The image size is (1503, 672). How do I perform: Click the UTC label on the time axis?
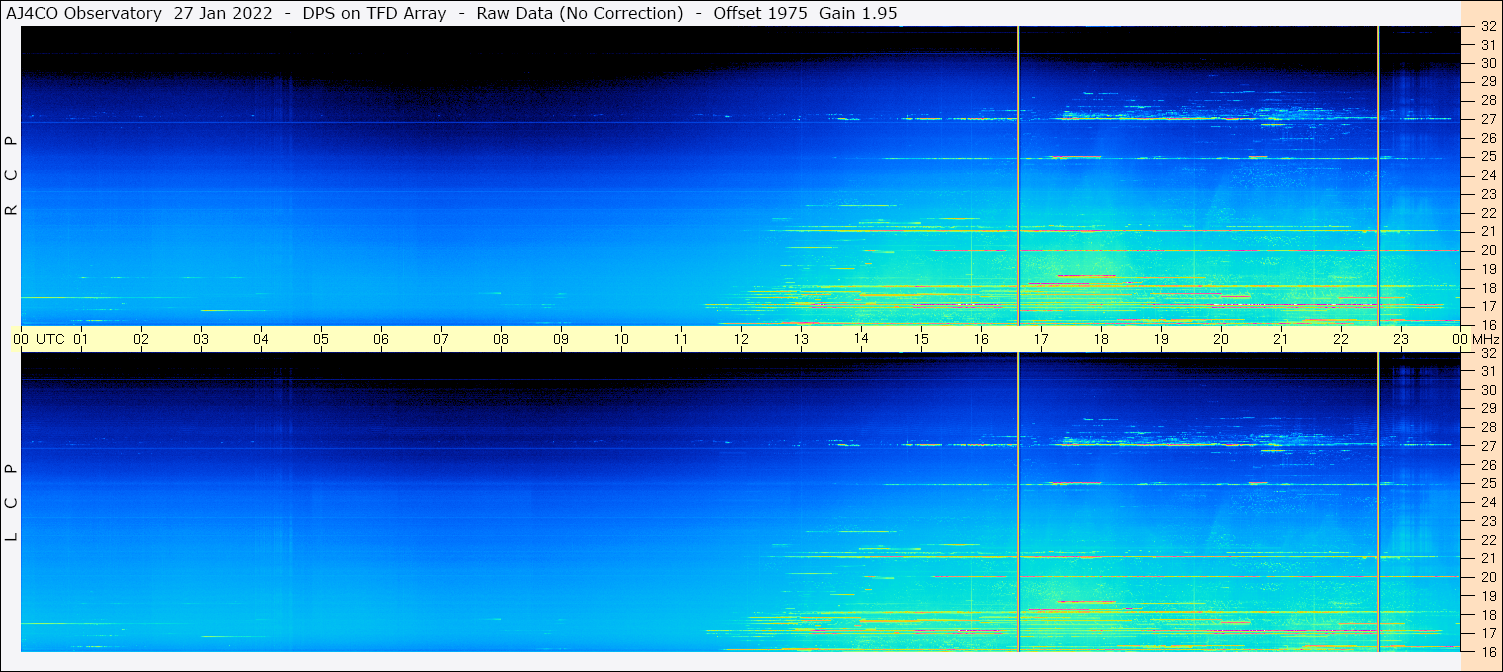(x=50, y=339)
